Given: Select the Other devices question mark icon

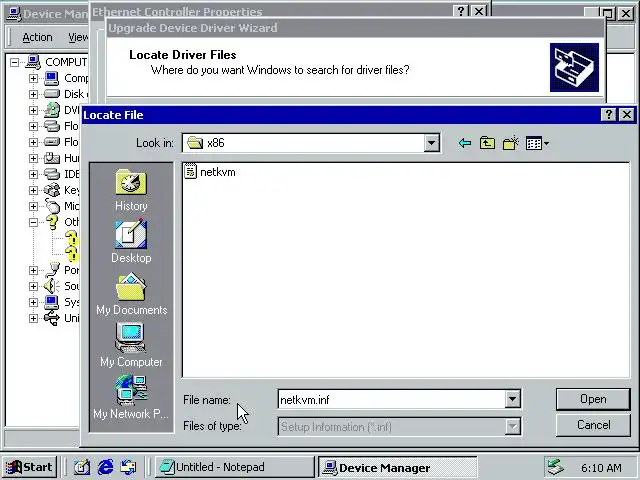Looking at the screenshot, I should [52, 222].
